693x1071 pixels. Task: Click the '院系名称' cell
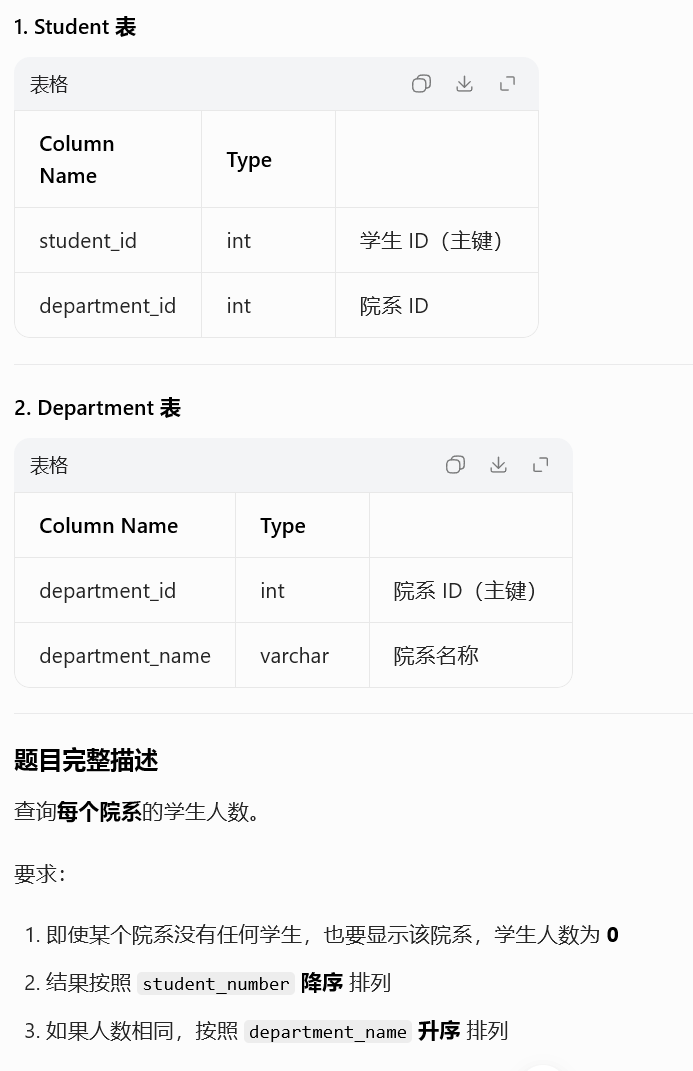[470, 655]
